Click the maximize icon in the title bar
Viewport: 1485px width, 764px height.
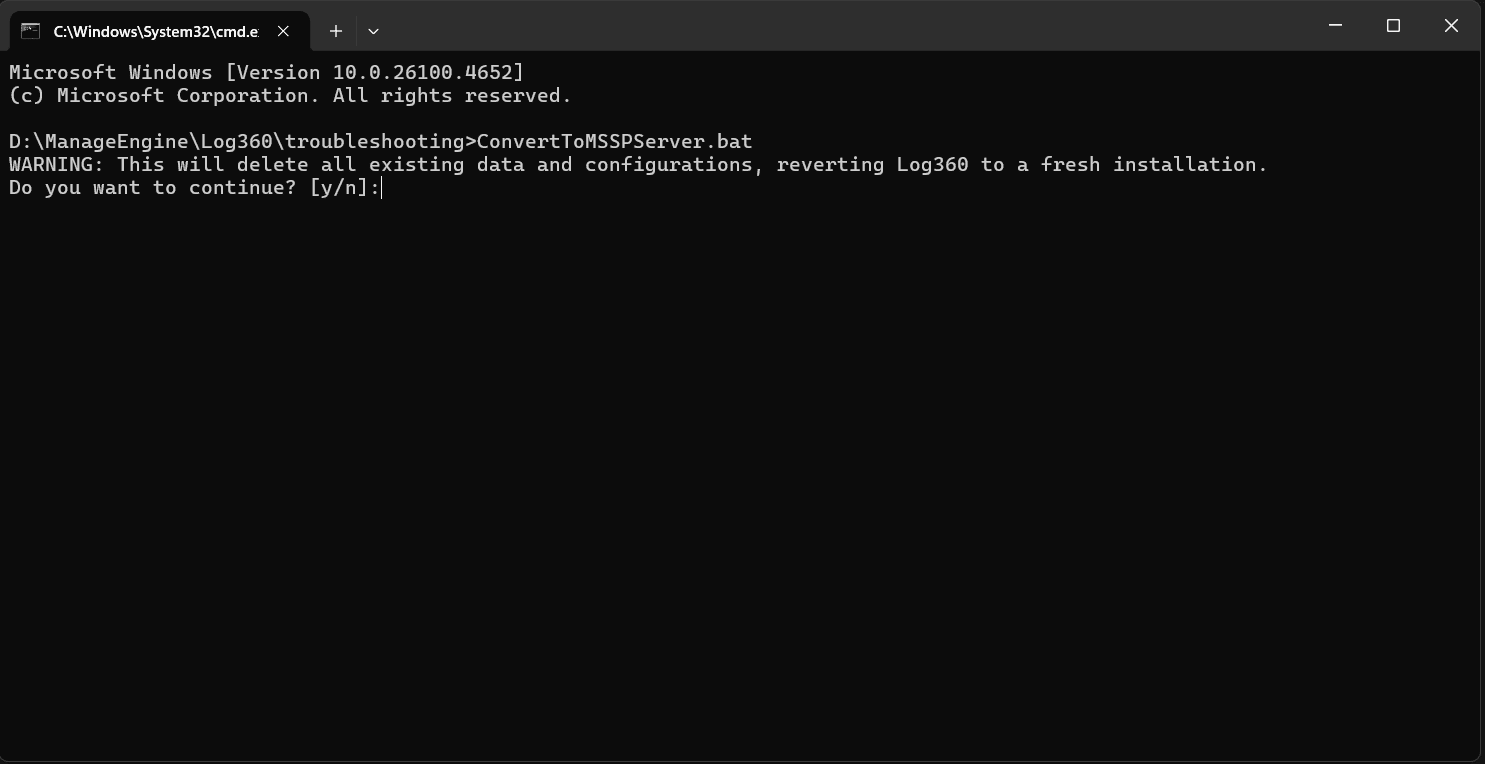(x=1393, y=26)
